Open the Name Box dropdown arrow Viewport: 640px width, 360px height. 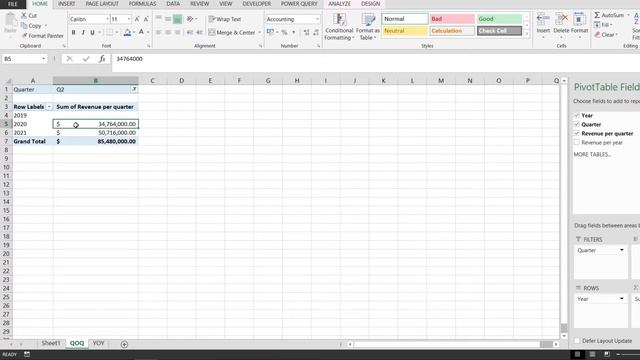pyautogui.click(x=43, y=59)
